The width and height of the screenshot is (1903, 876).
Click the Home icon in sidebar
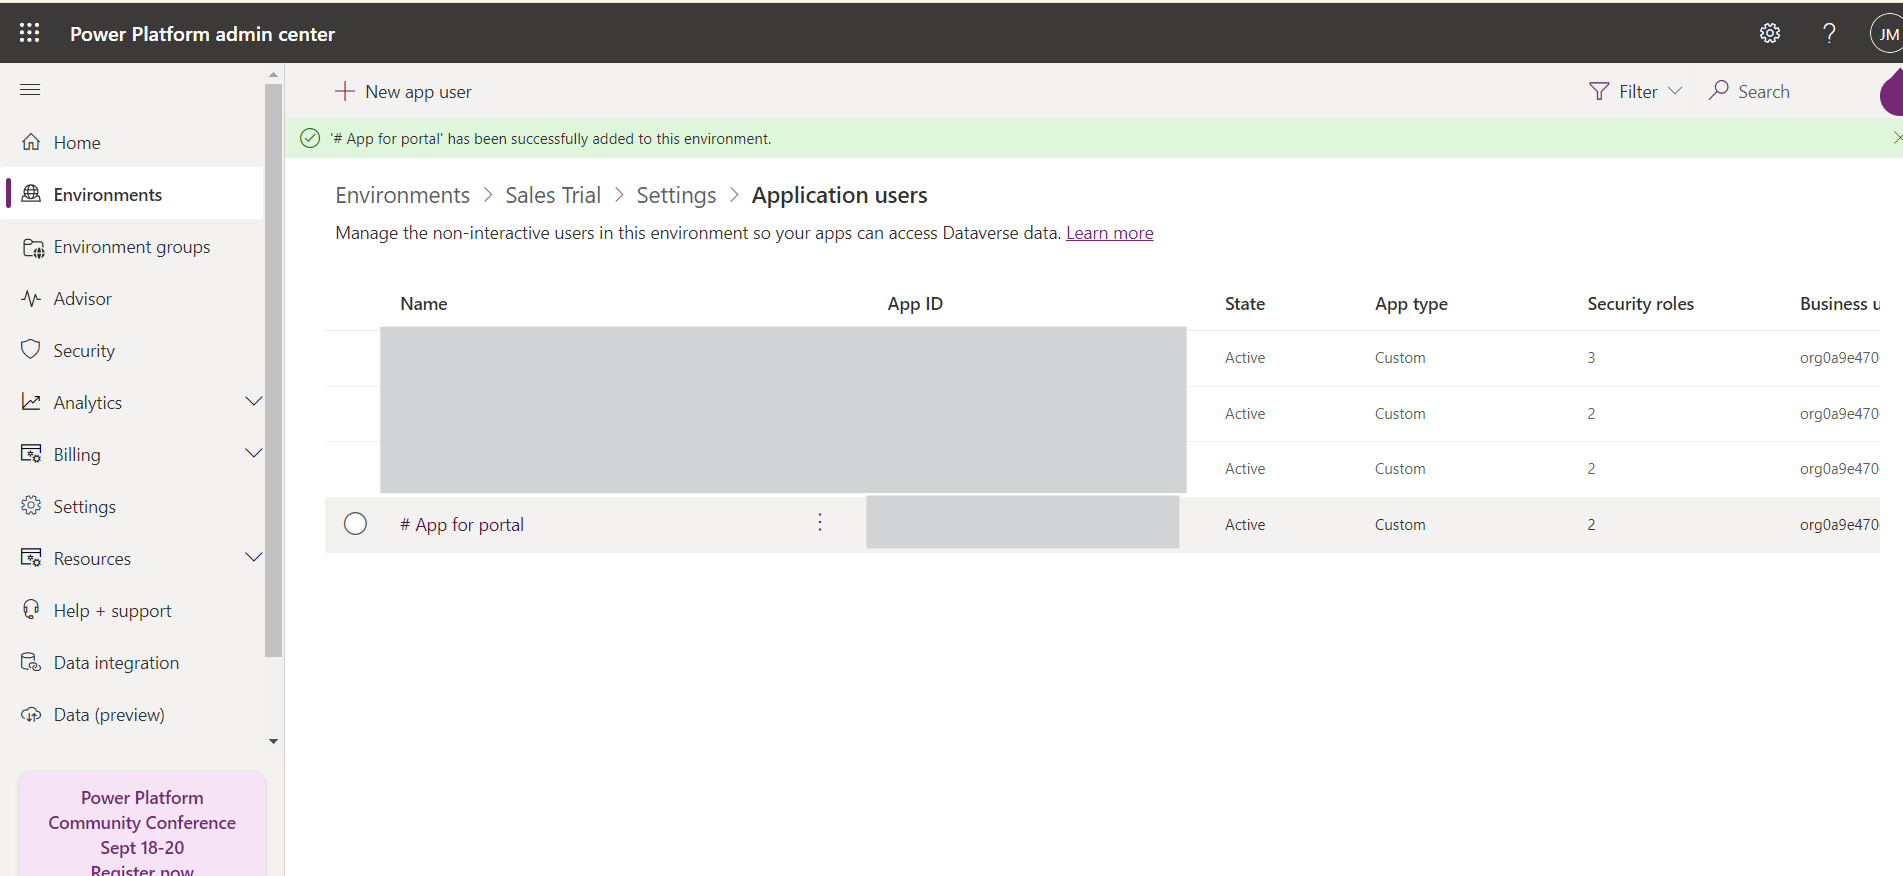[32, 142]
